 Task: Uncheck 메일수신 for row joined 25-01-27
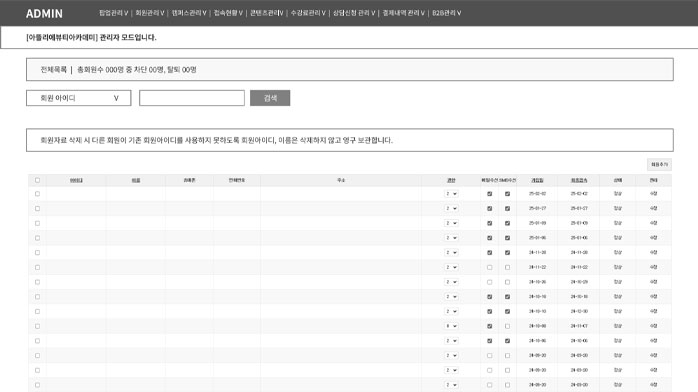tap(490, 208)
